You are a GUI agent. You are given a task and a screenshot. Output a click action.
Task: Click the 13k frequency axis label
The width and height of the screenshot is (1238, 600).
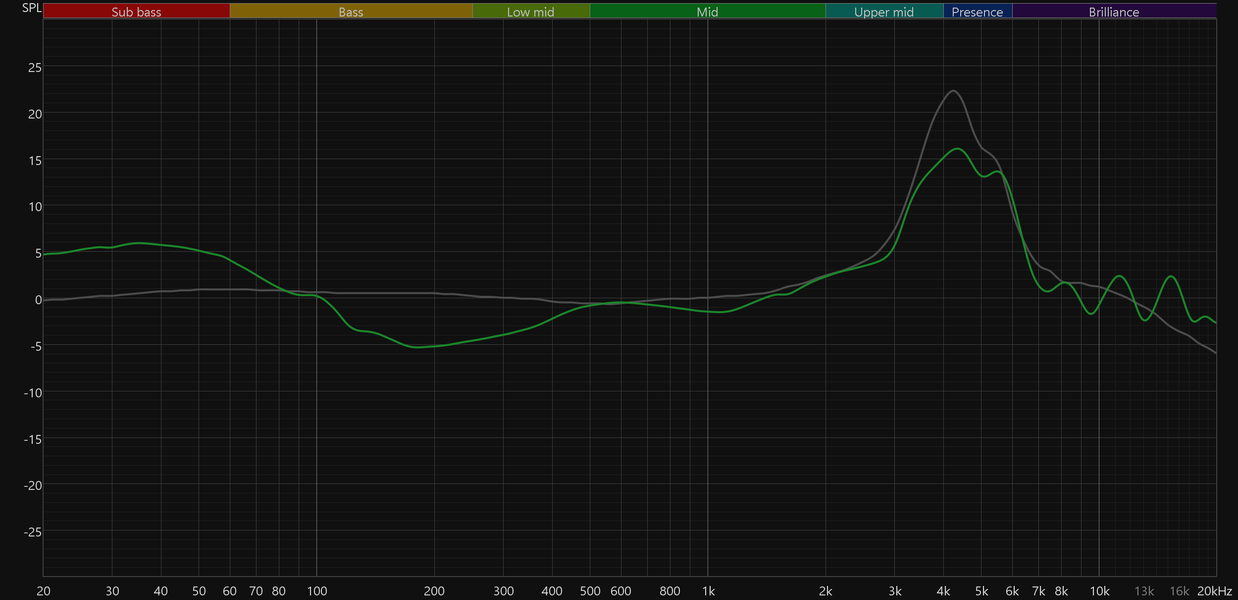[1144, 591]
